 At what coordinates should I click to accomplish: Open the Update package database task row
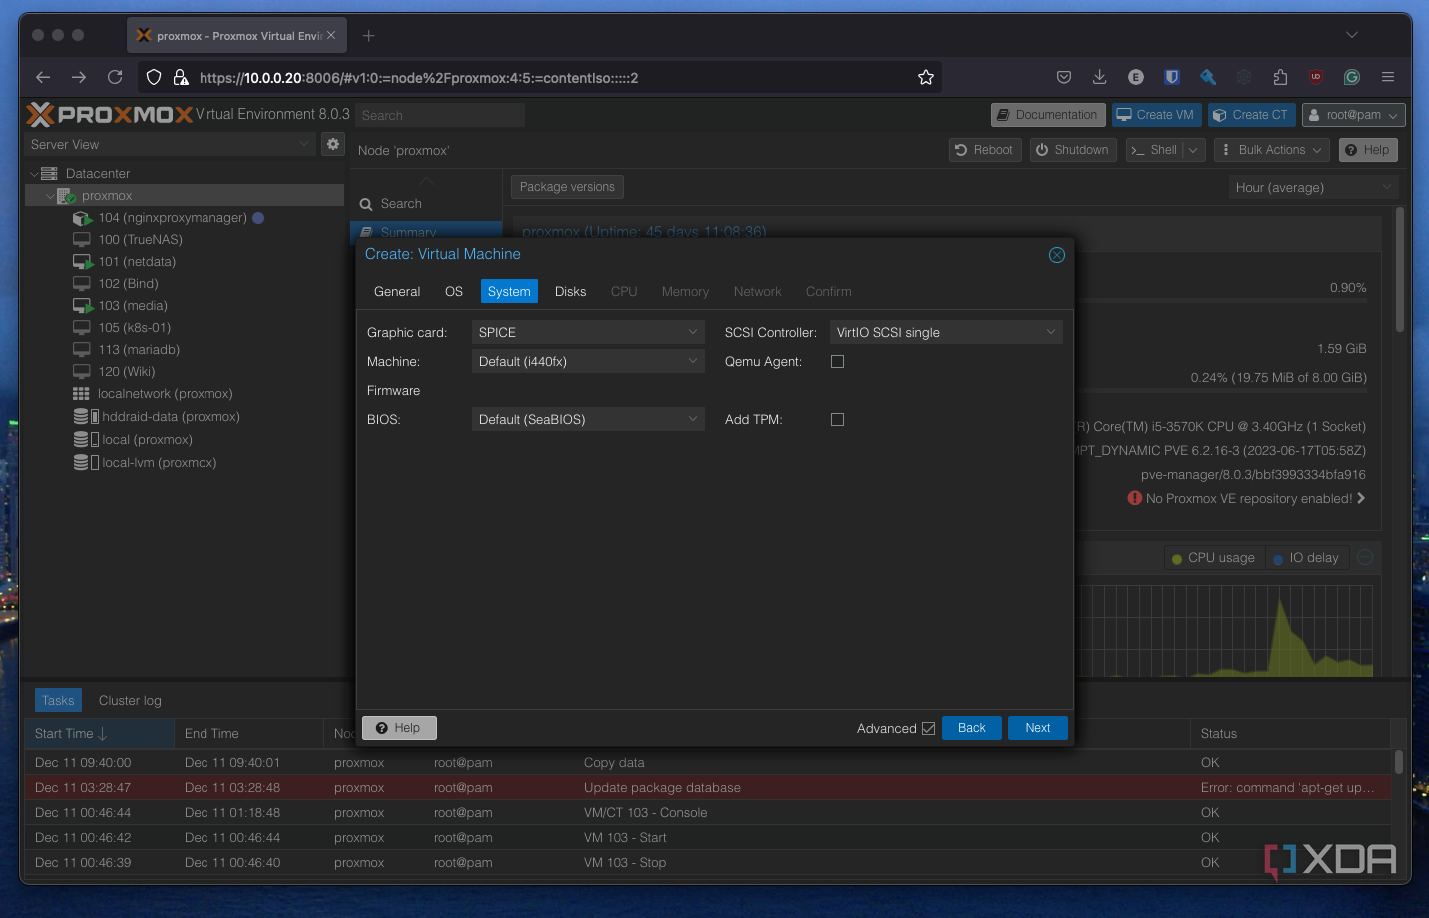pos(707,788)
